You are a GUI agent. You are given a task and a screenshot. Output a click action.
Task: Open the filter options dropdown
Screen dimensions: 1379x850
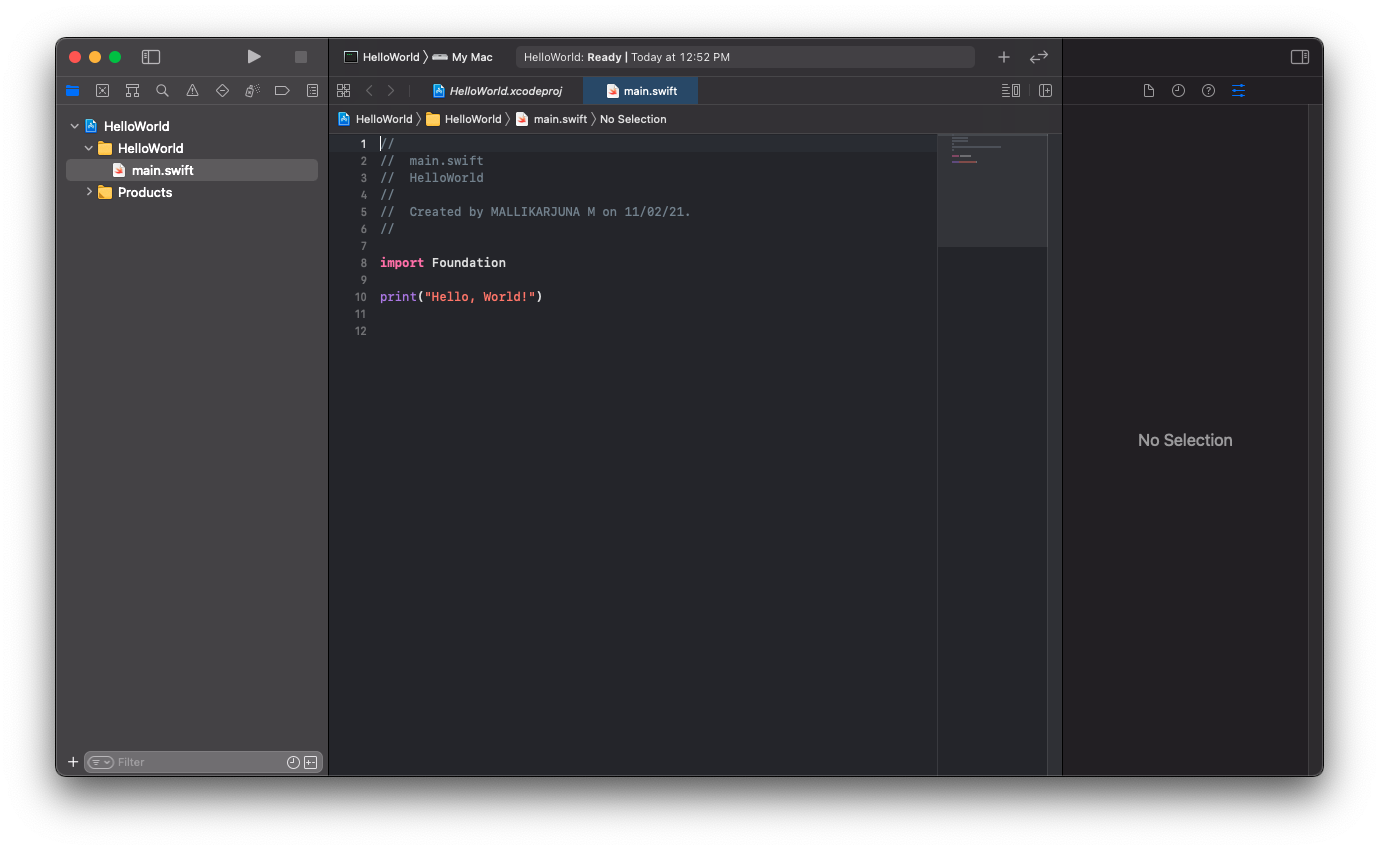coord(101,762)
